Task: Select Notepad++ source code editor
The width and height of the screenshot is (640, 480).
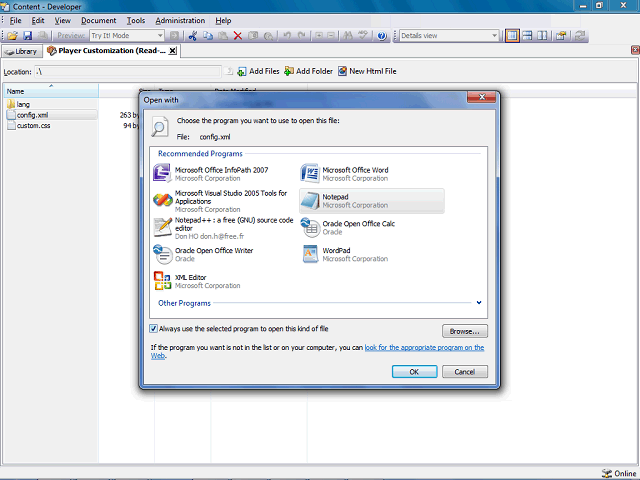Action: (x=223, y=228)
